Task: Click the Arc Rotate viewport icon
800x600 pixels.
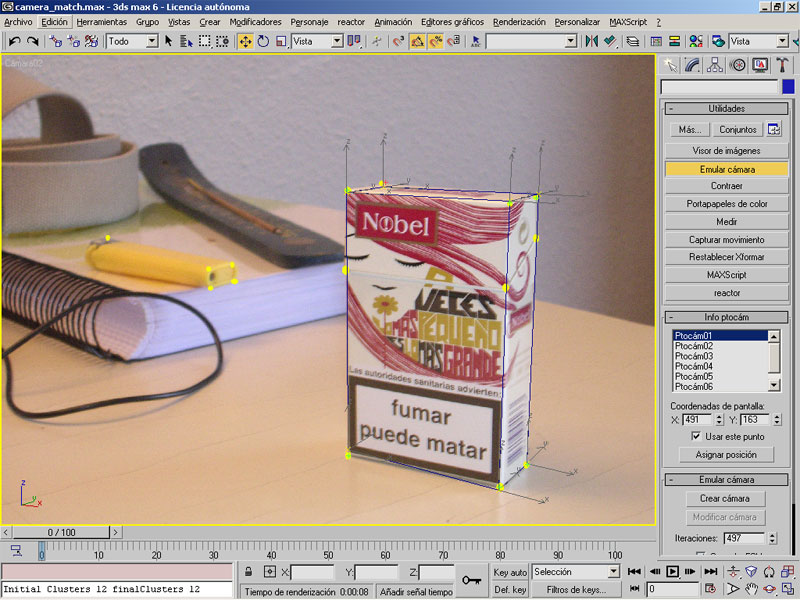Action: tap(769, 589)
